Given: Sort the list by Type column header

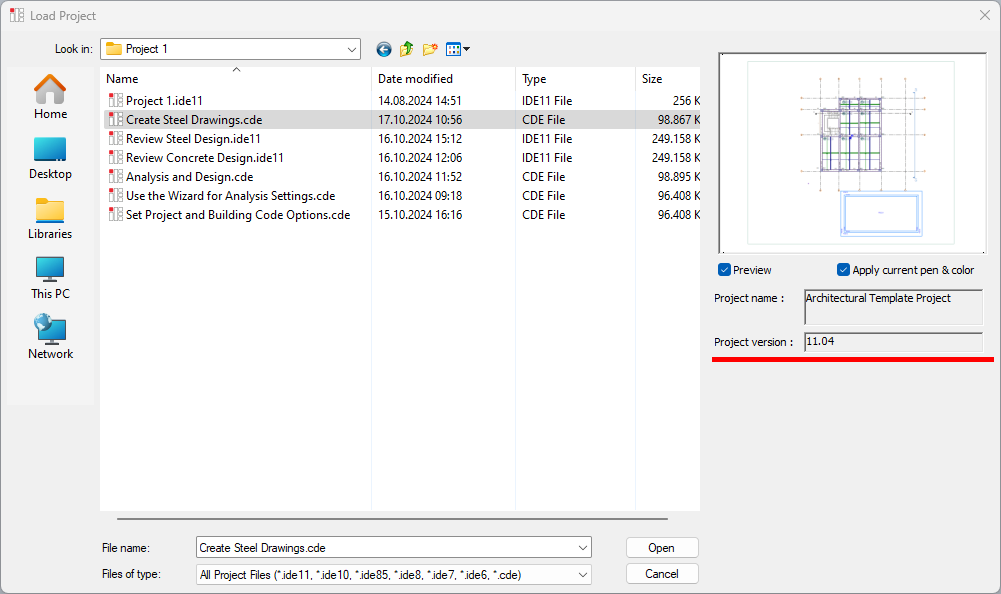Looking at the screenshot, I should tap(535, 79).
